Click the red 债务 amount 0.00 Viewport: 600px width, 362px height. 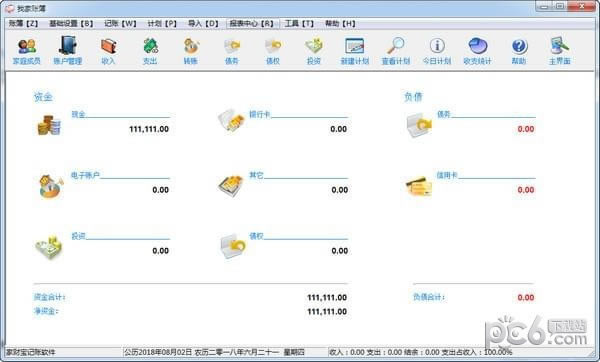pos(526,129)
